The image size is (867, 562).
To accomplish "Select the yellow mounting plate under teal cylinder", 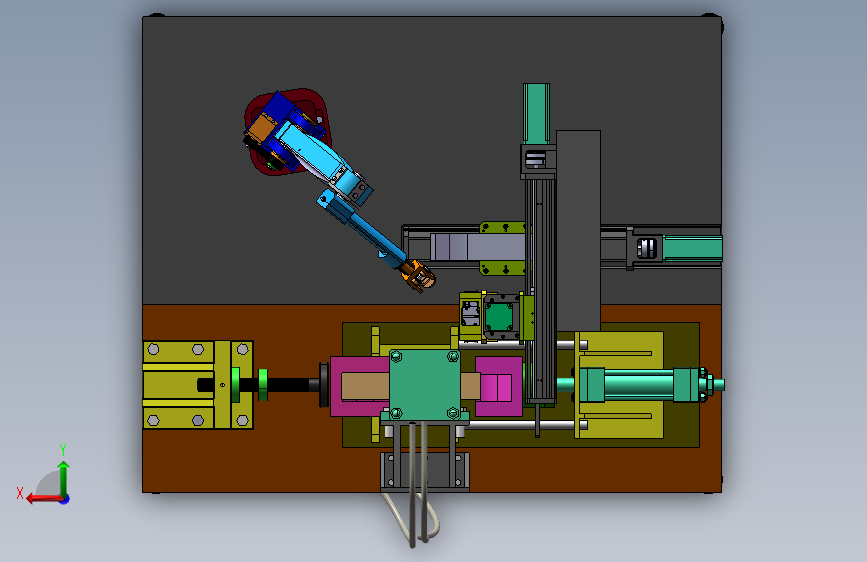I will pyautogui.click(x=619, y=384).
